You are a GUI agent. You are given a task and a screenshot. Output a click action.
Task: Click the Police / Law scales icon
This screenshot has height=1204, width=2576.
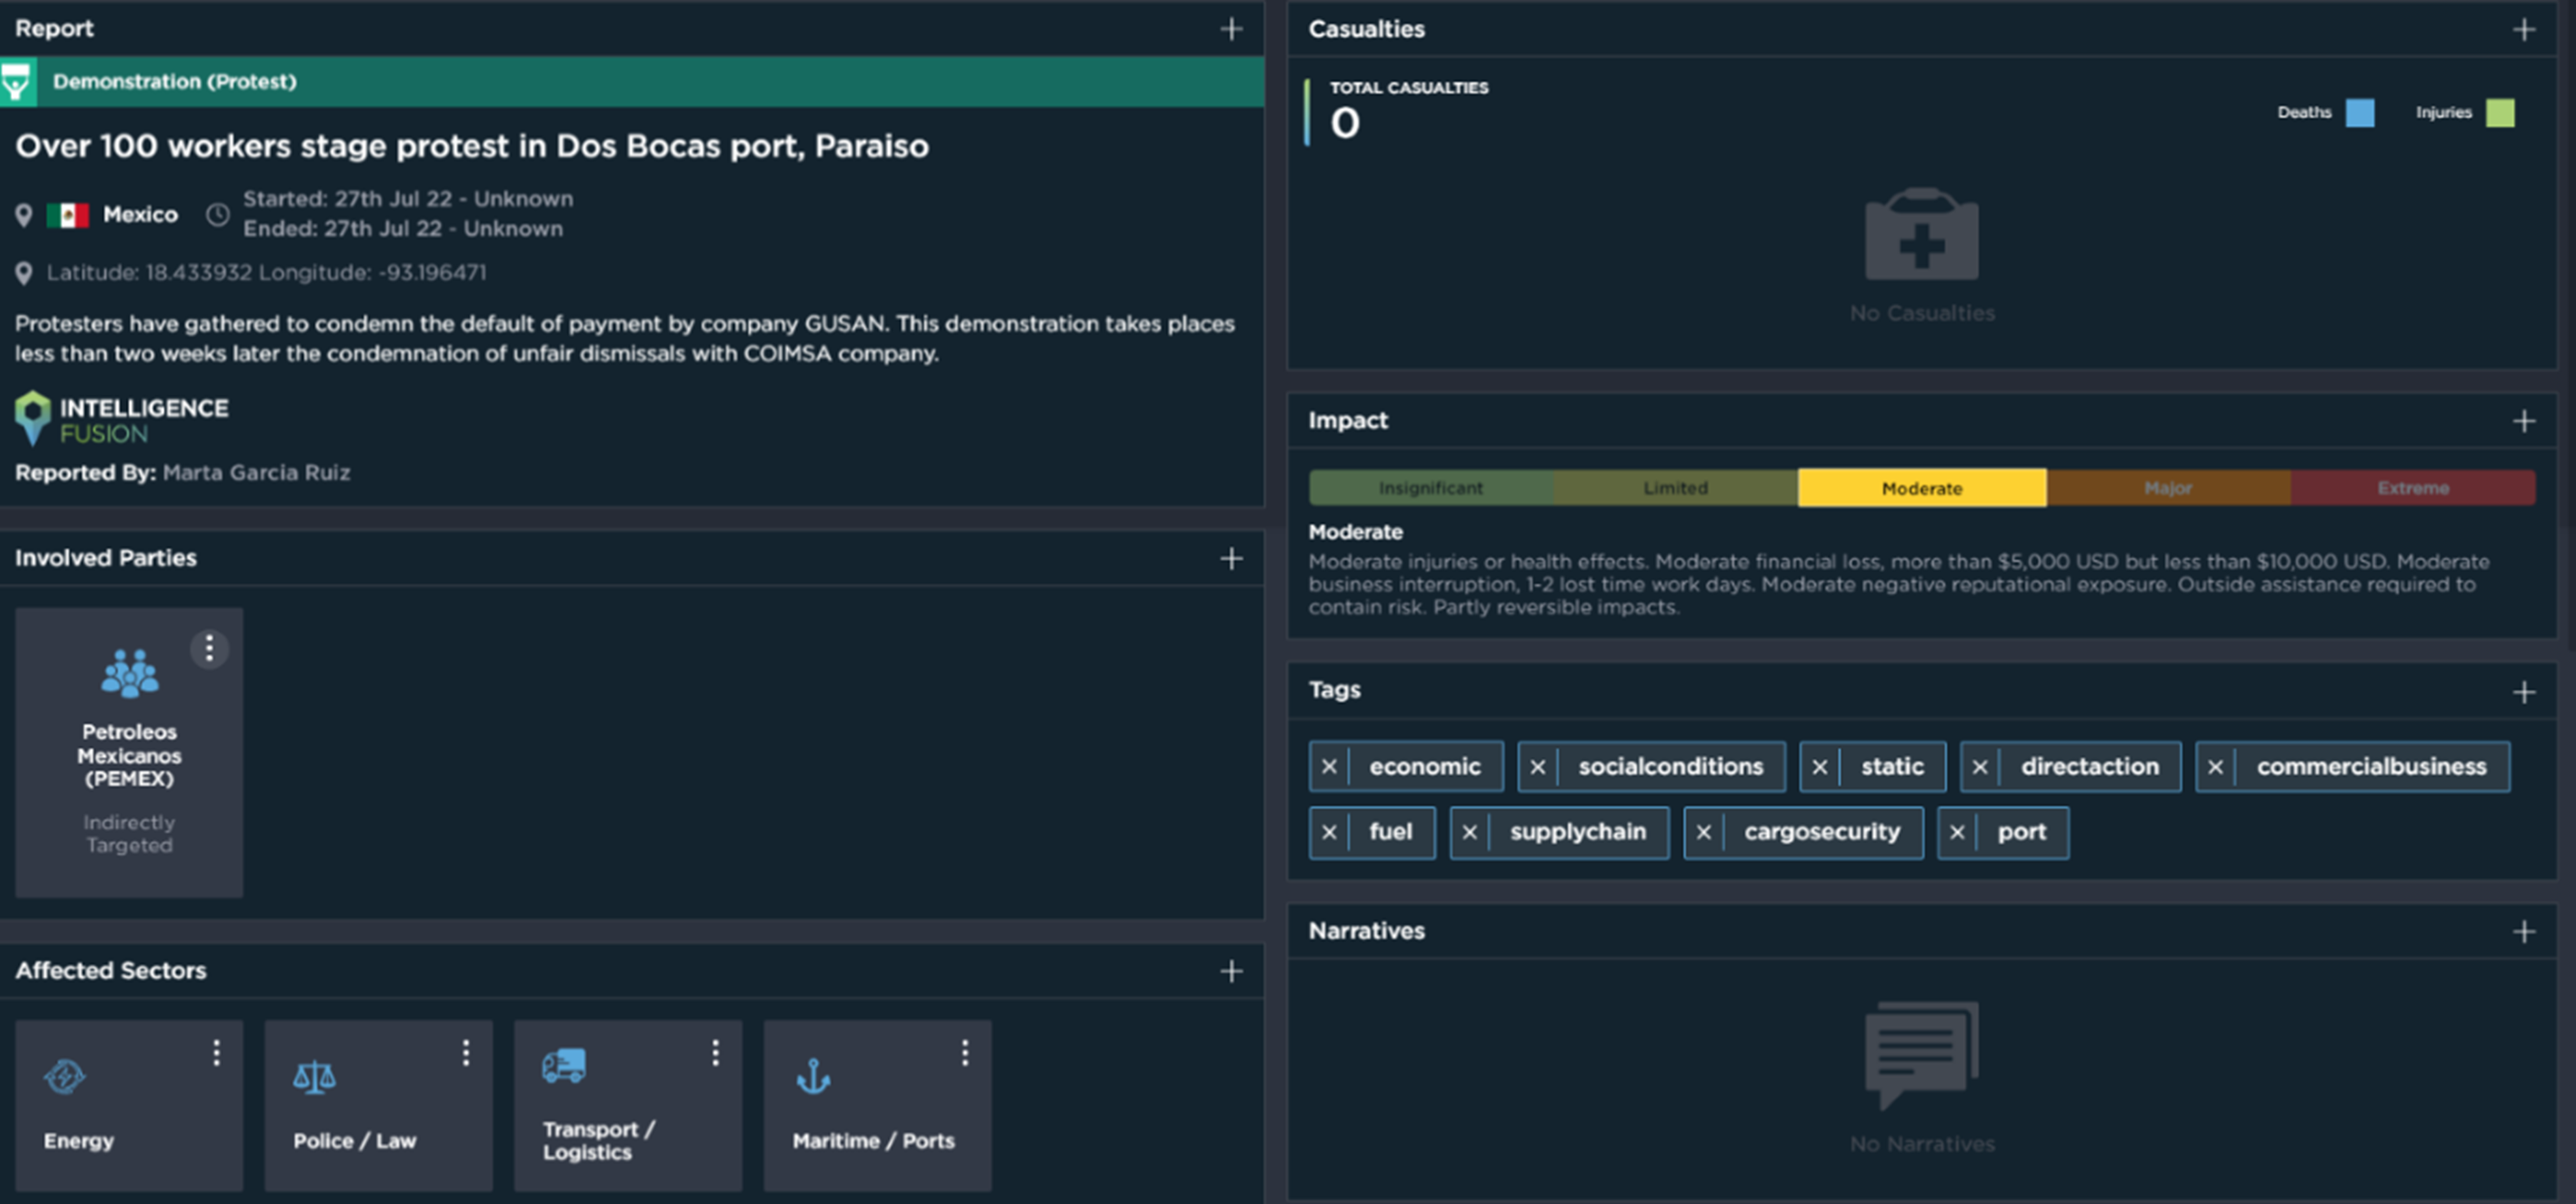point(314,1077)
